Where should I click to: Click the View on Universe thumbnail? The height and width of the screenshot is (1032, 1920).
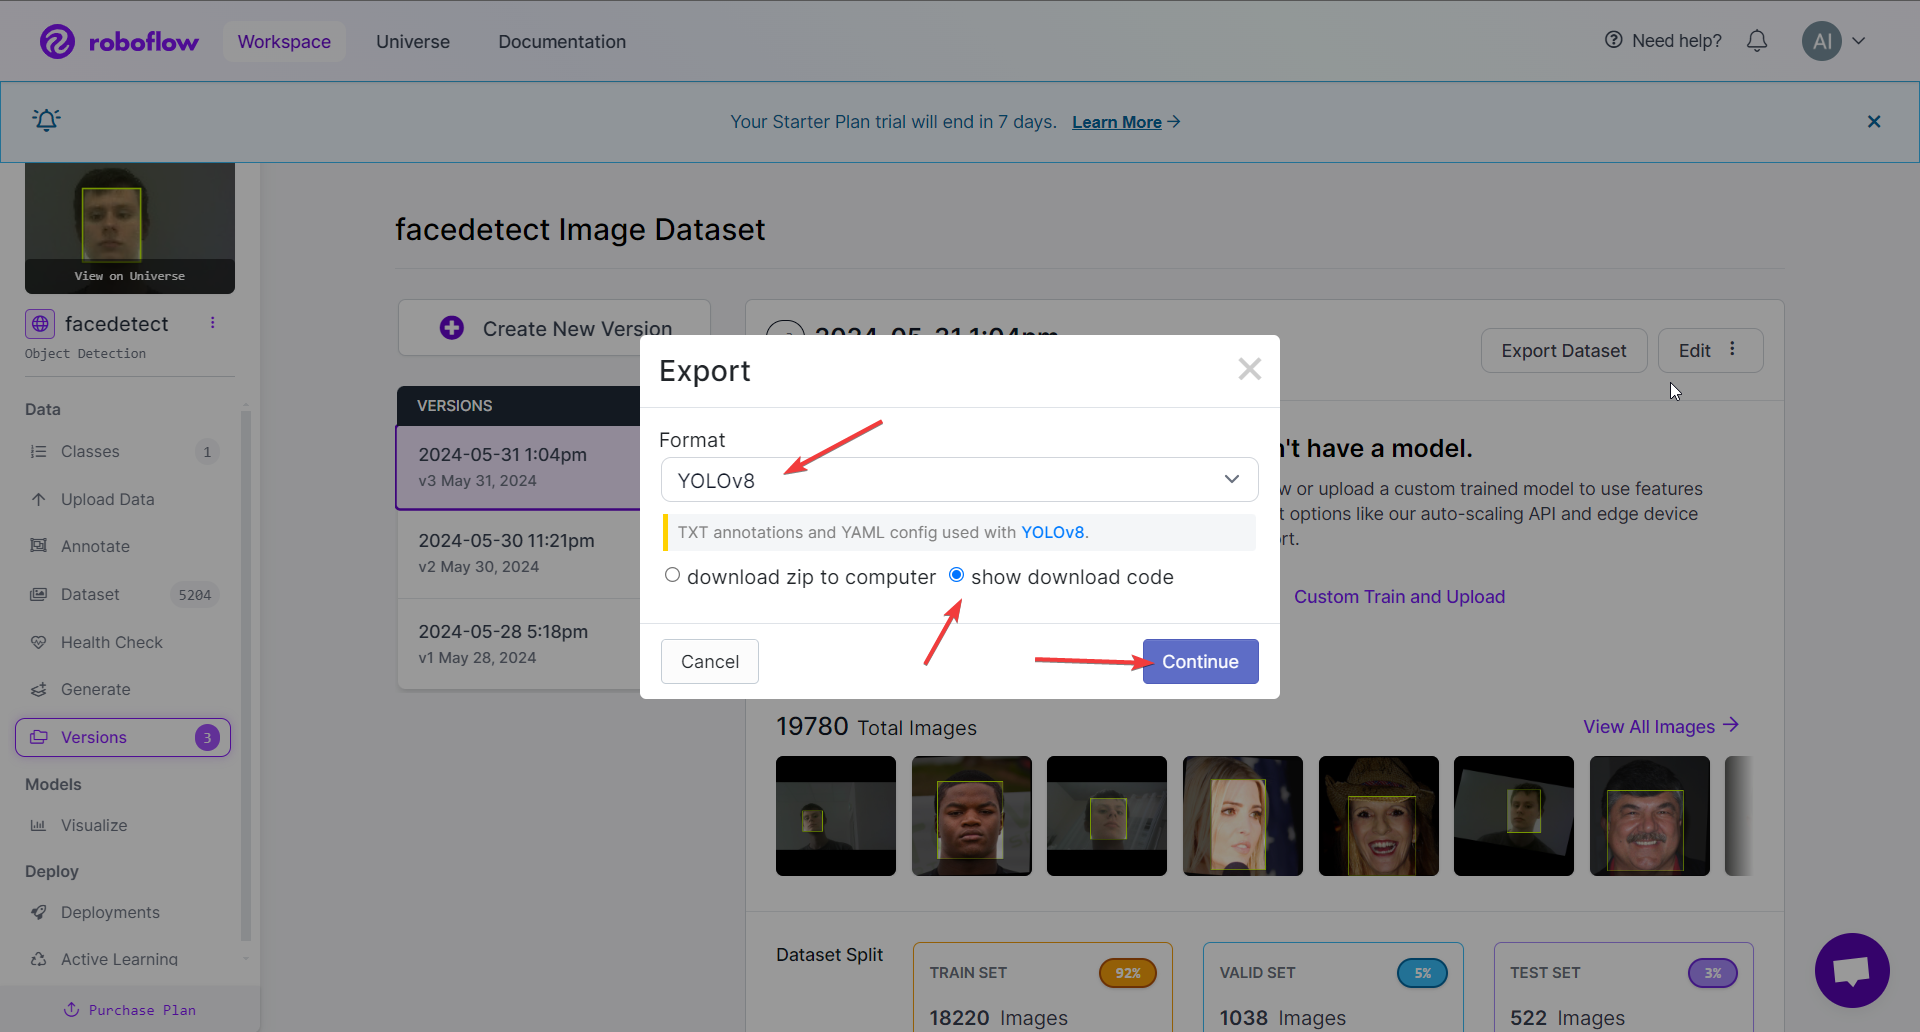(x=130, y=229)
